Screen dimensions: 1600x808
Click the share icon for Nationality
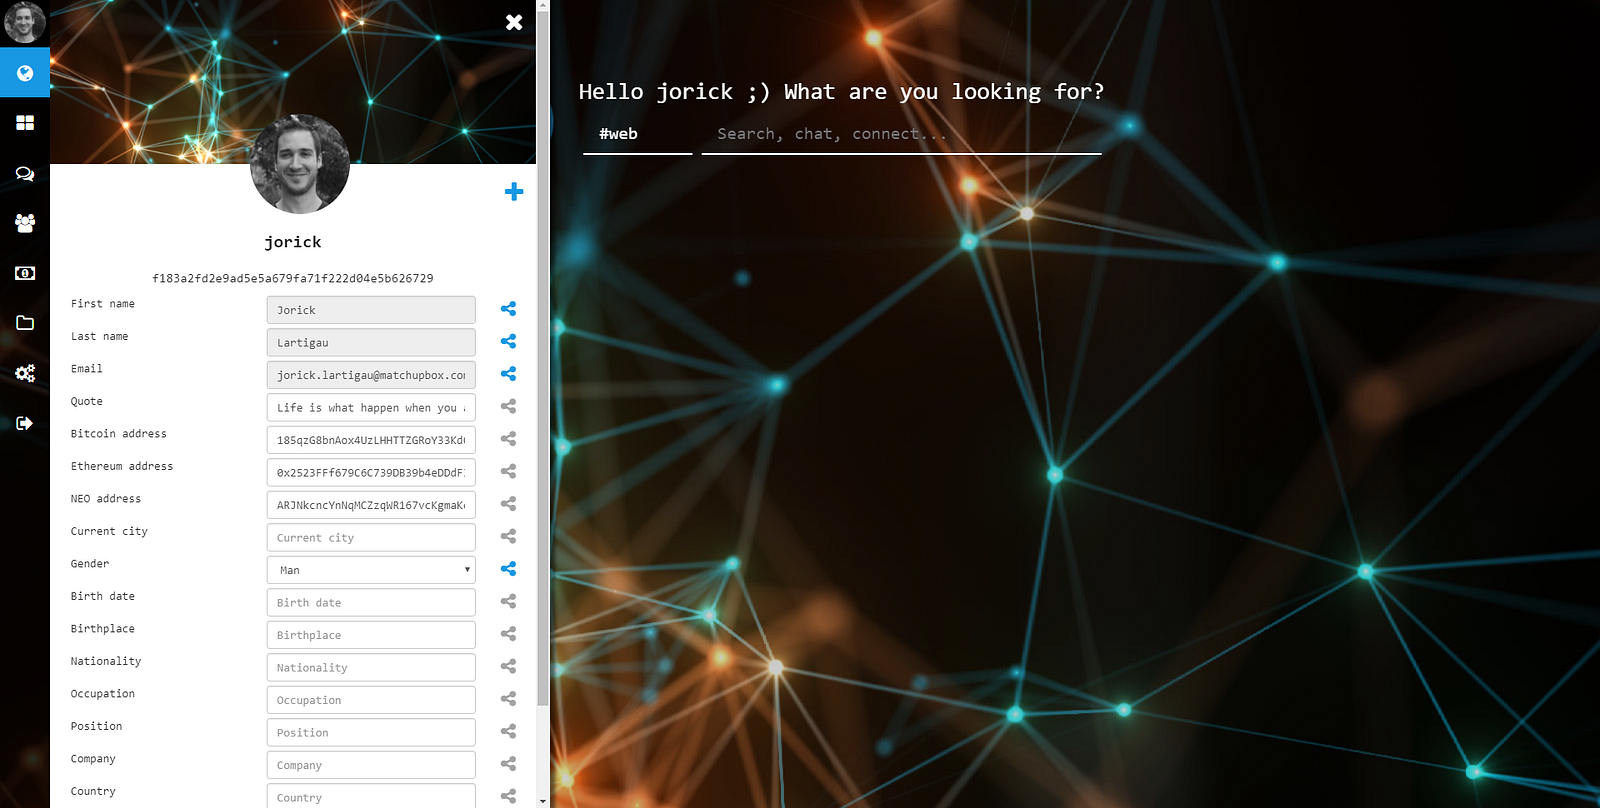coord(508,666)
